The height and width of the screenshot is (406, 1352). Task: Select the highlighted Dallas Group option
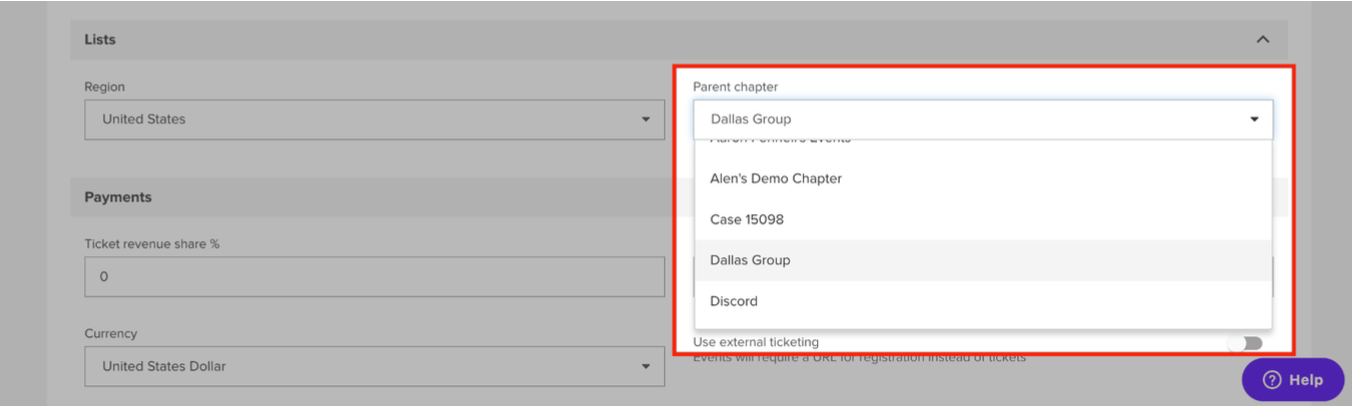tap(750, 260)
